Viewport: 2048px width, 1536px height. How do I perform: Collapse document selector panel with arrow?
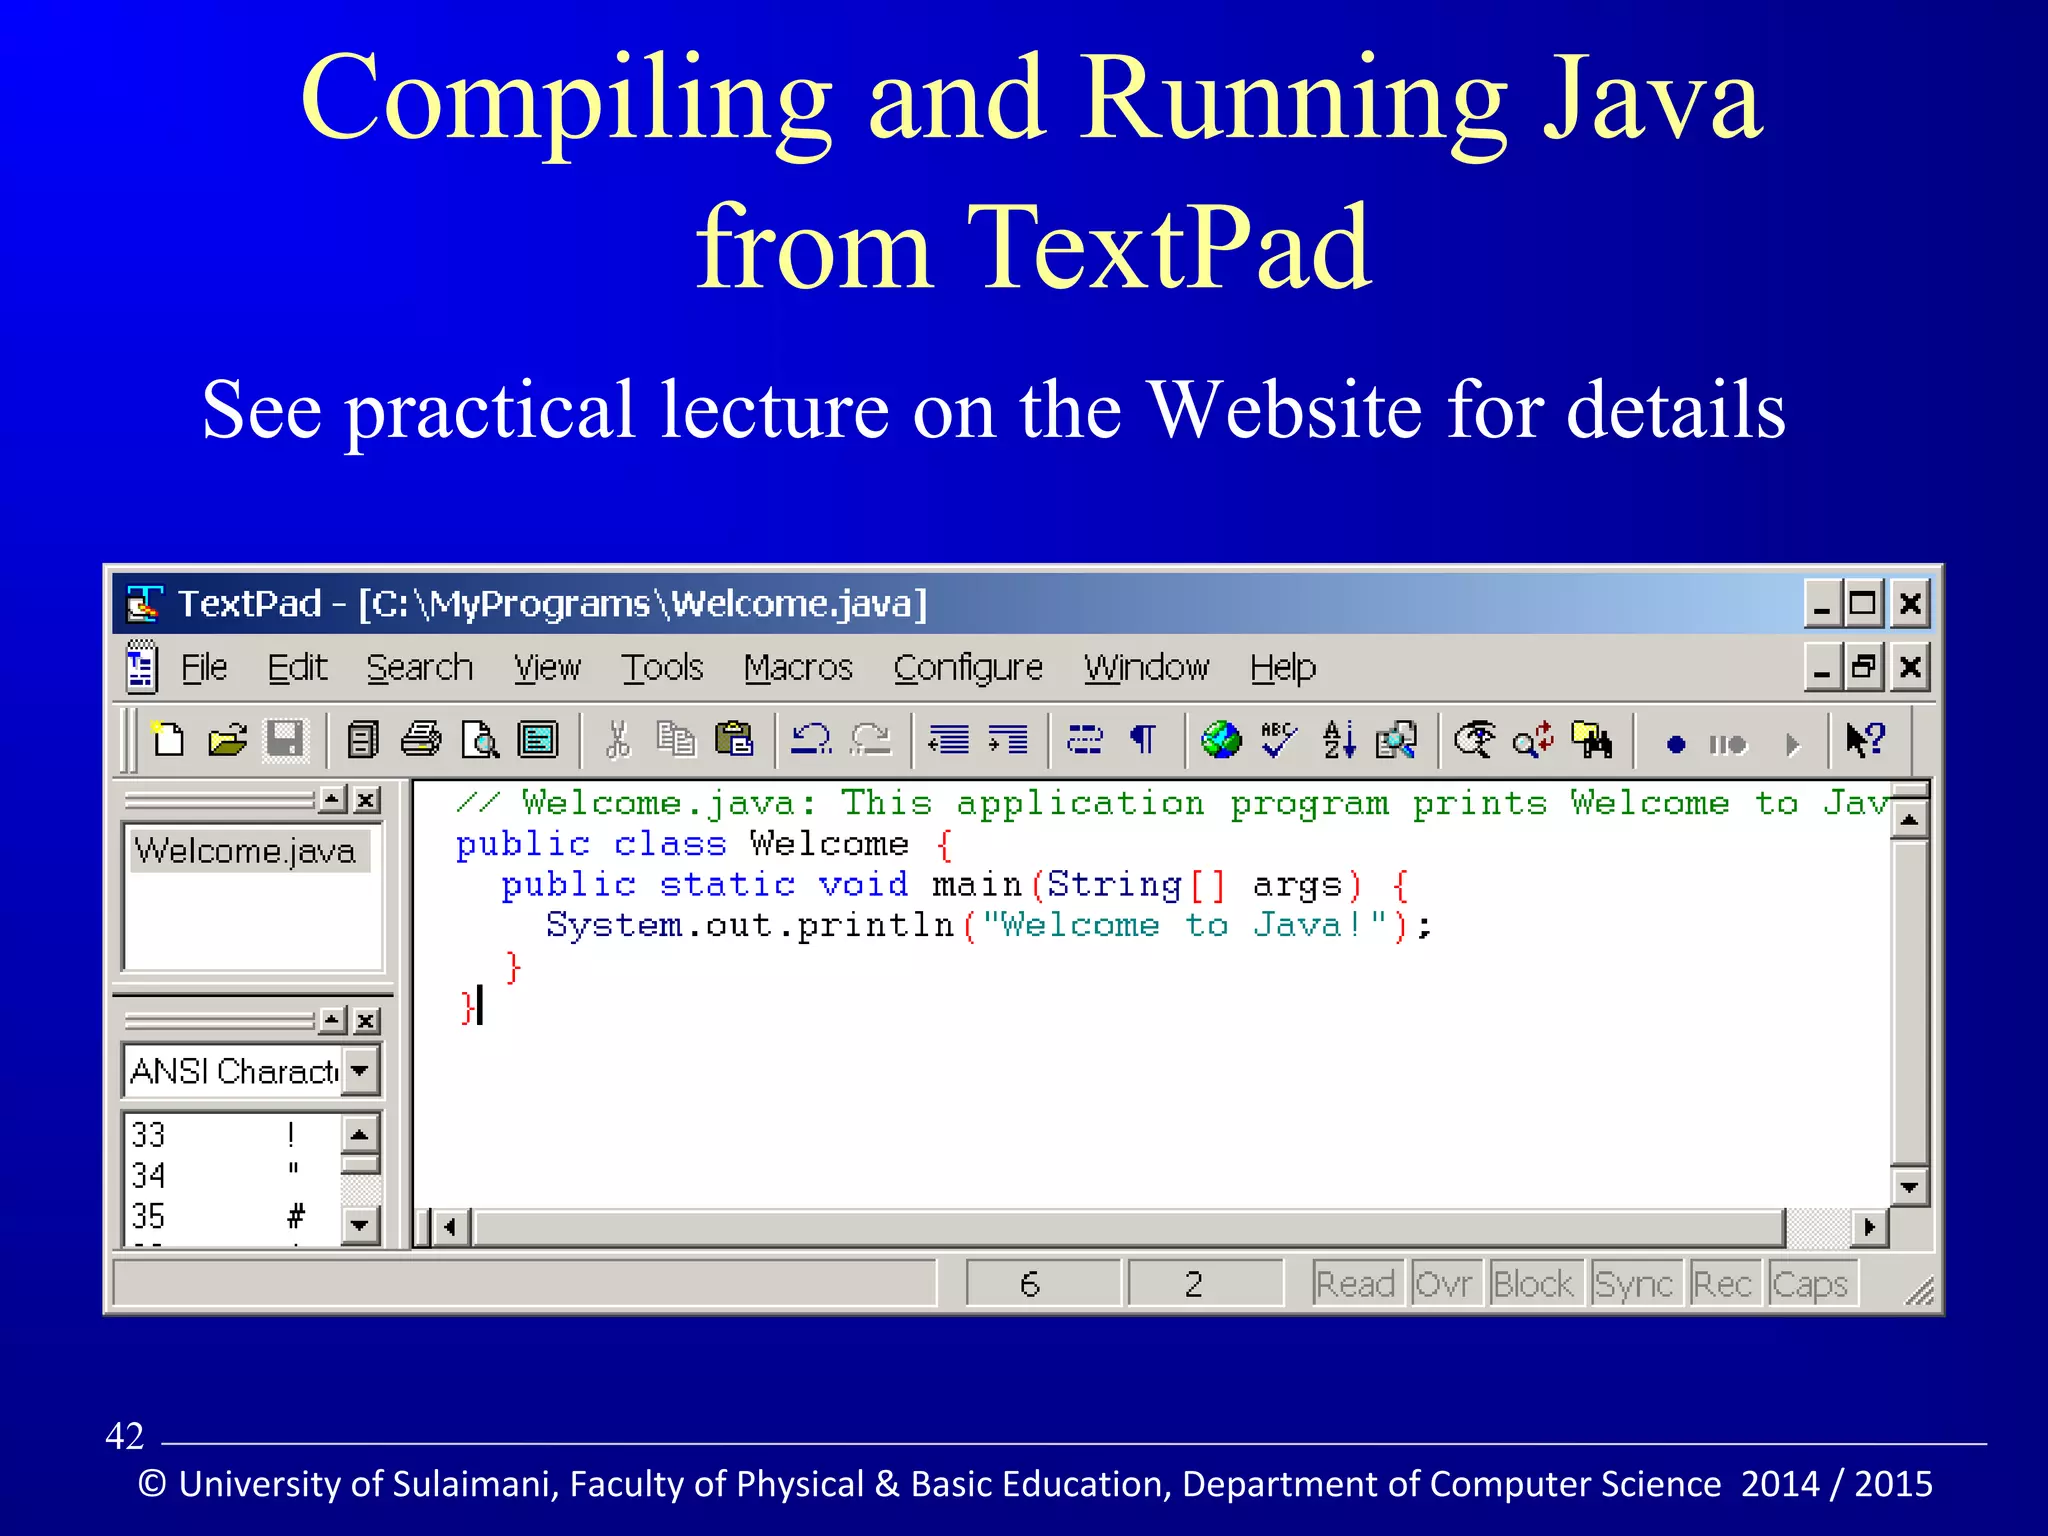(333, 799)
